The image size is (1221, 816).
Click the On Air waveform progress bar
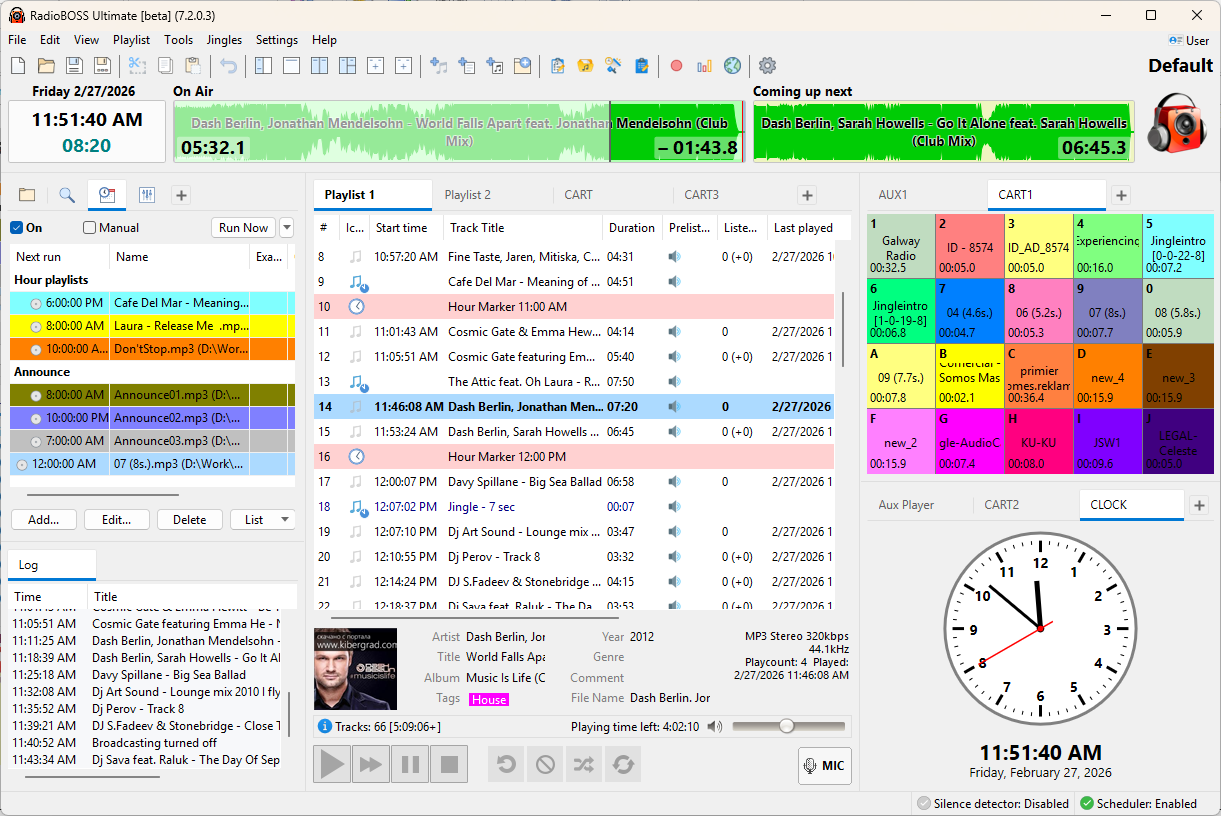[458, 131]
